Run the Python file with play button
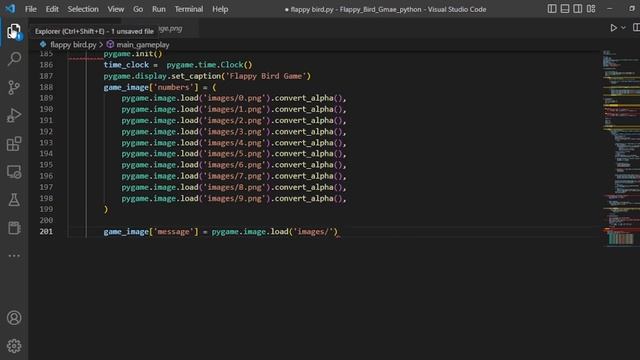640x360 pixels. coord(613,28)
